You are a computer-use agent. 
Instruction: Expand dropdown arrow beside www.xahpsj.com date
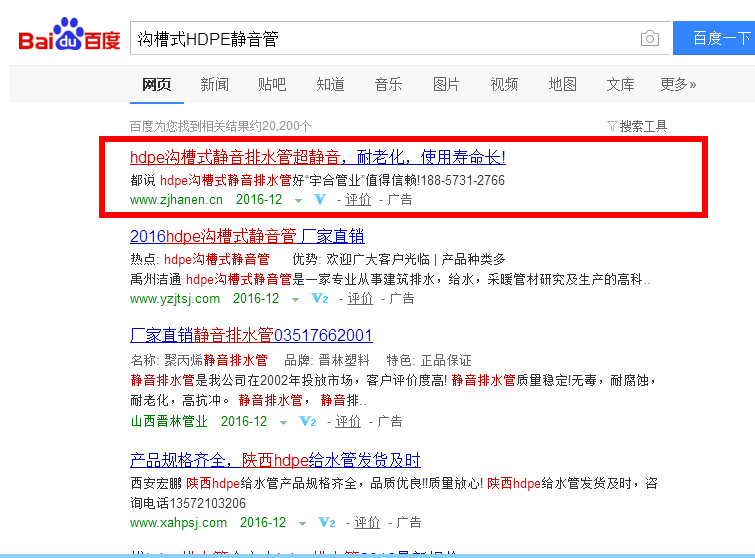[302, 524]
